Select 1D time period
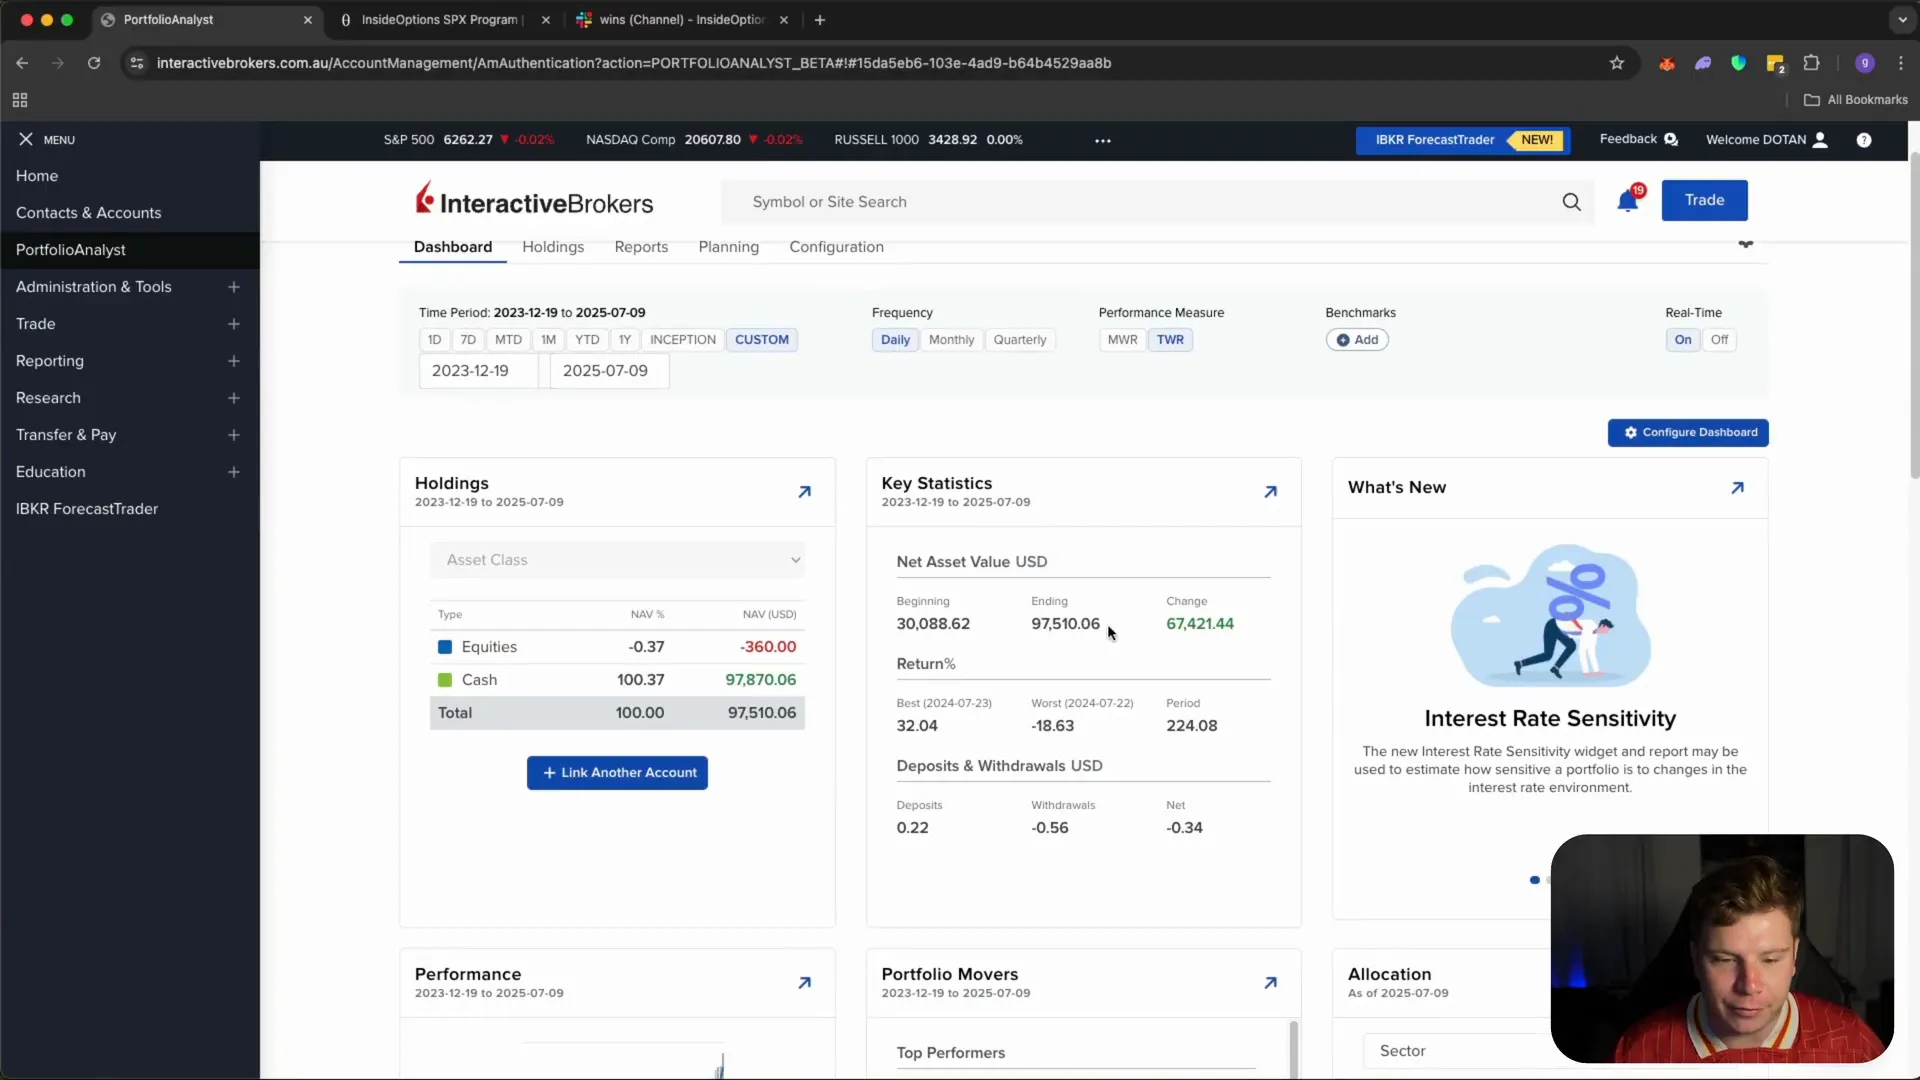Image resolution: width=1920 pixels, height=1080 pixels. pyautogui.click(x=434, y=340)
